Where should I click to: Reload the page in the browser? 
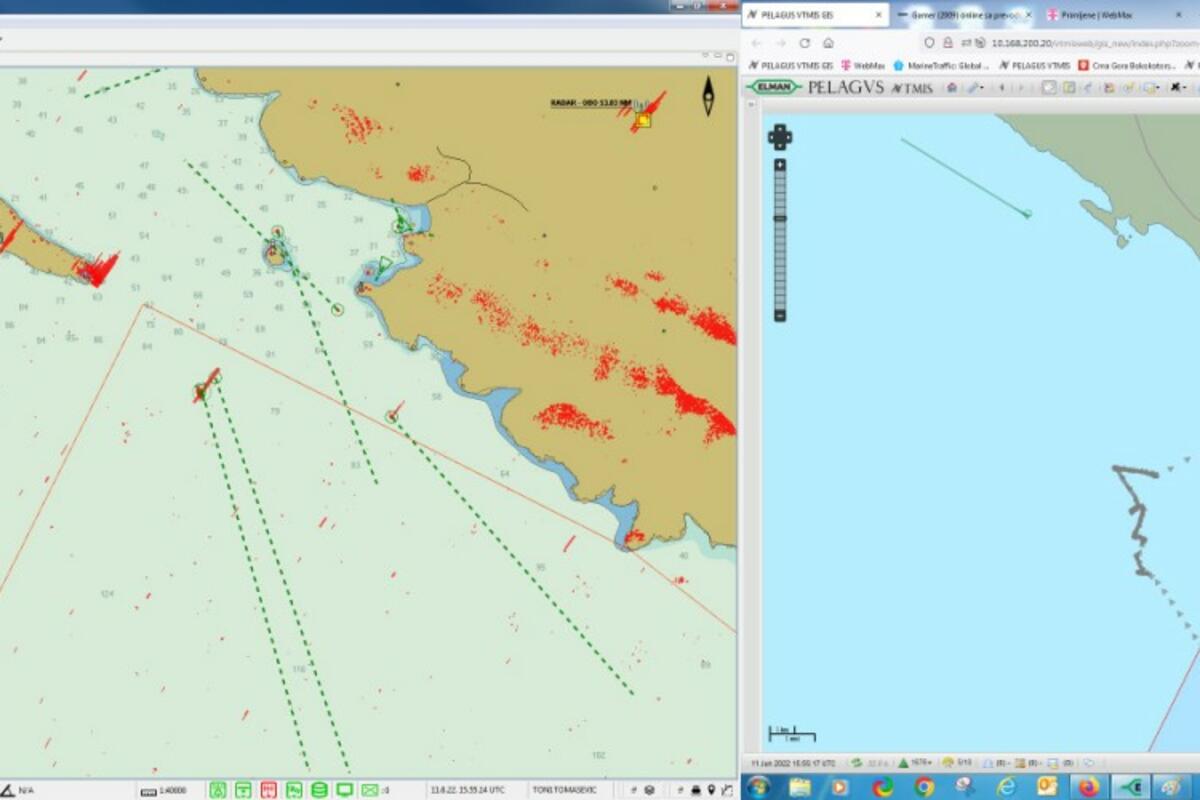coord(804,43)
